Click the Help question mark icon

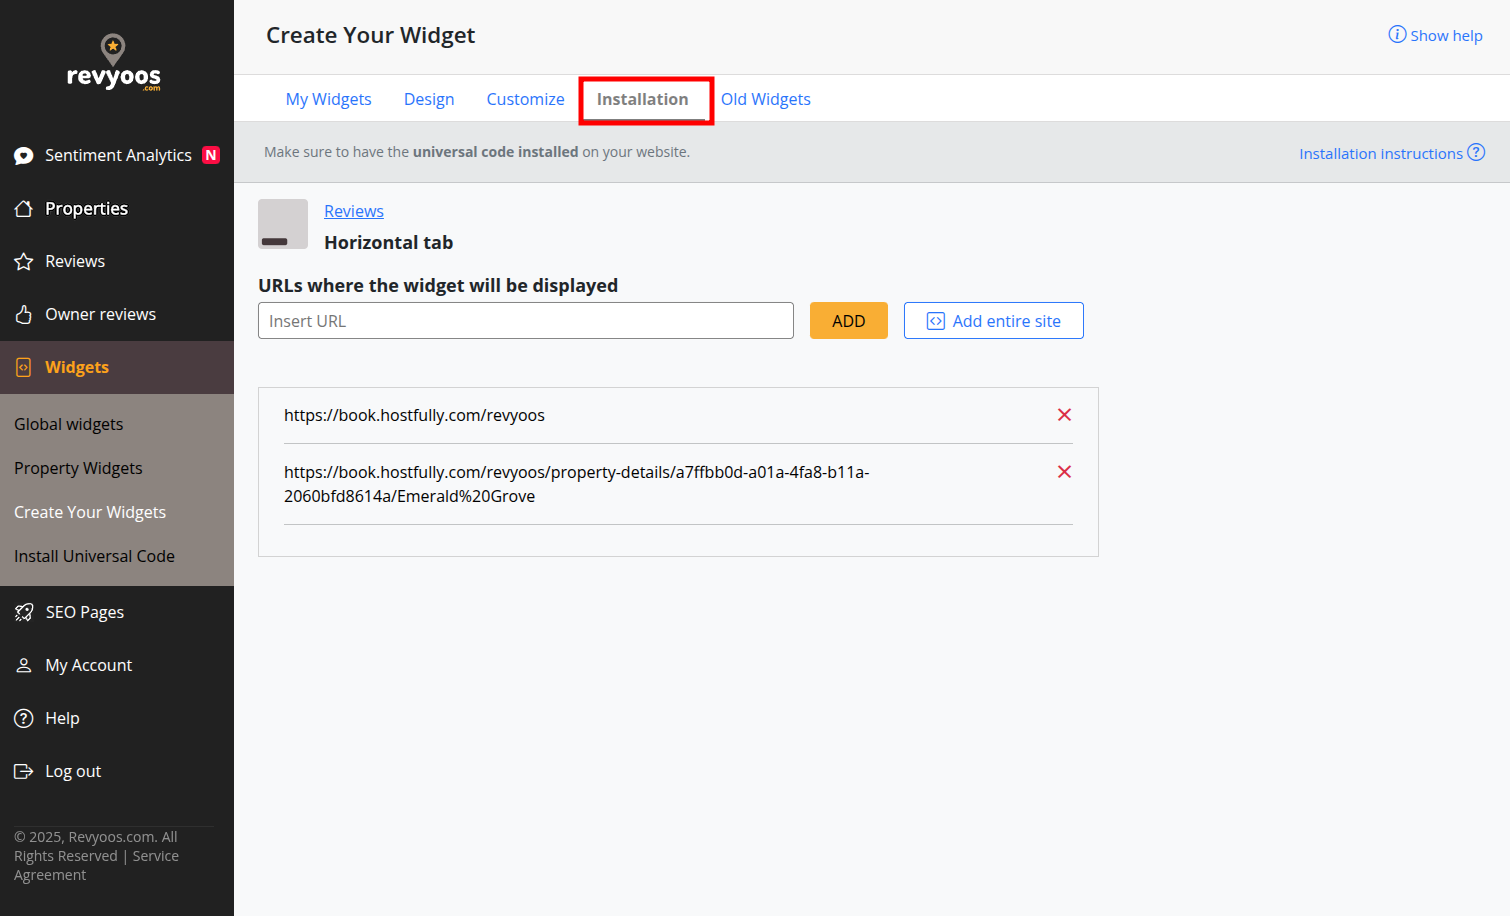24,718
